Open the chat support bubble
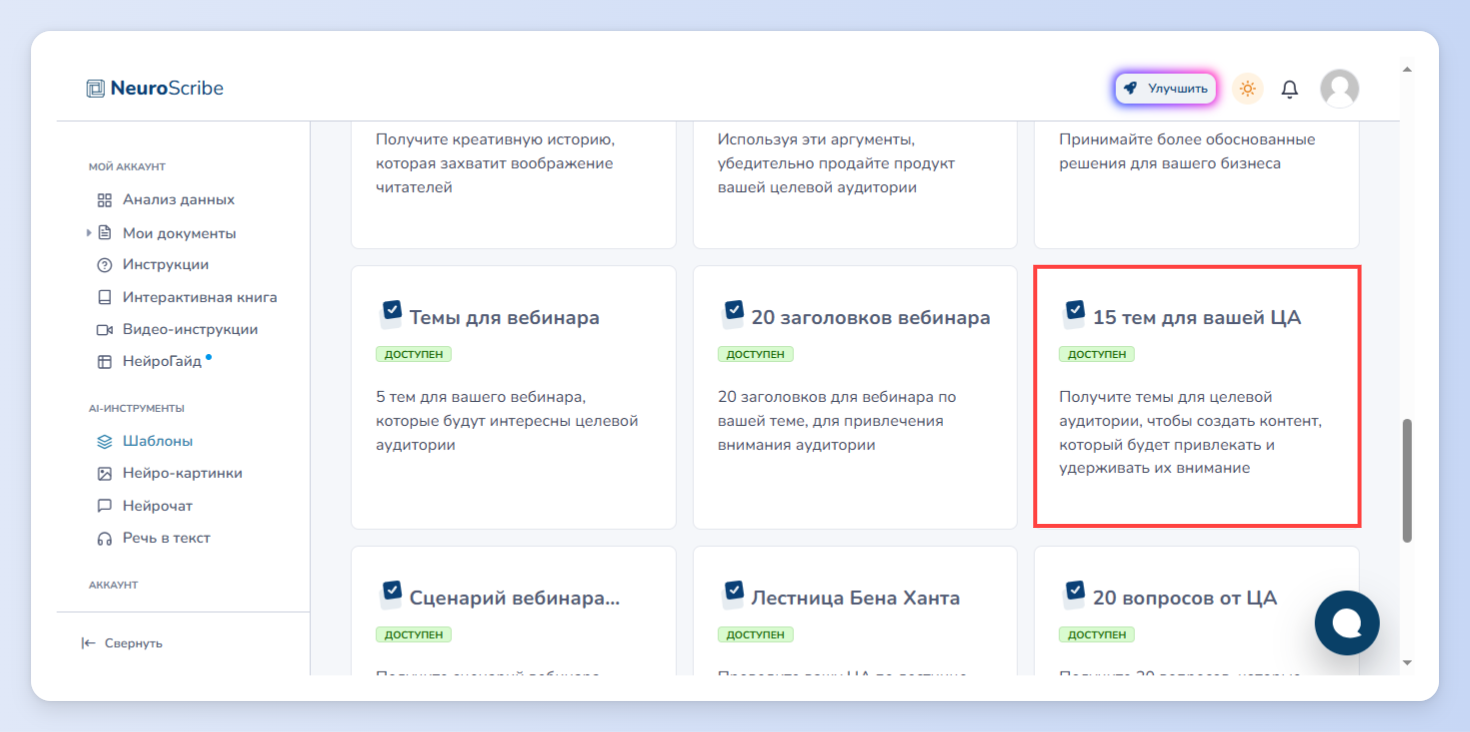Image resolution: width=1470 pixels, height=732 pixels. click(x=1347, y=623)
